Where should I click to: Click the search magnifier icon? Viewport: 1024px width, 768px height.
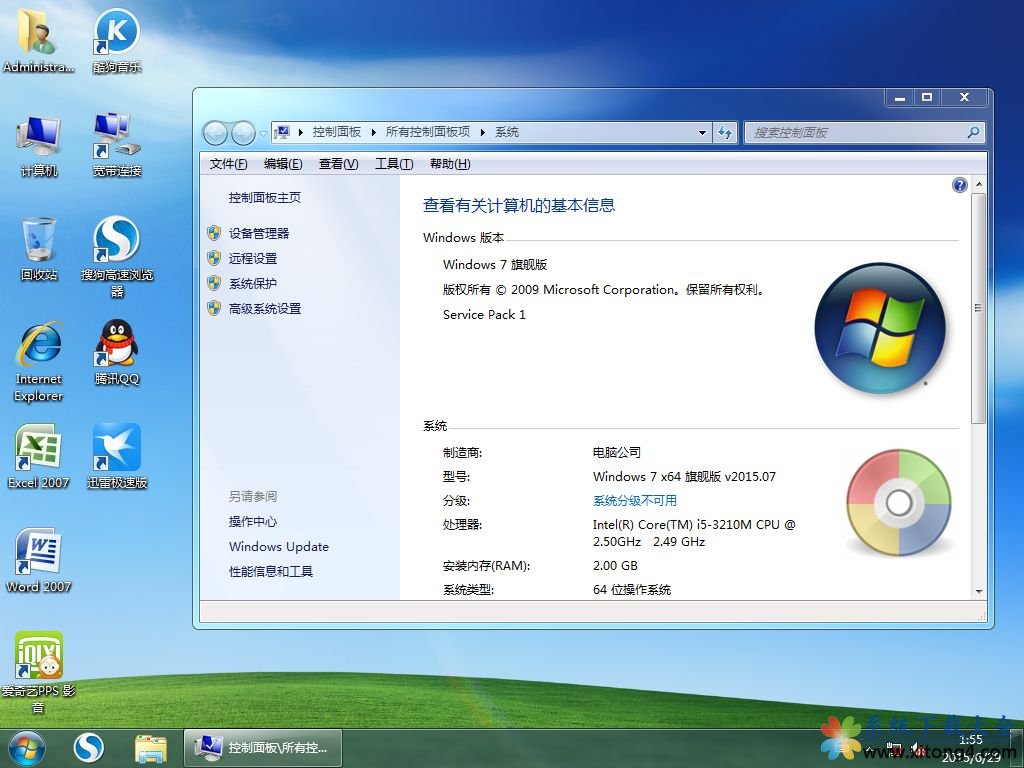[973, 133]
